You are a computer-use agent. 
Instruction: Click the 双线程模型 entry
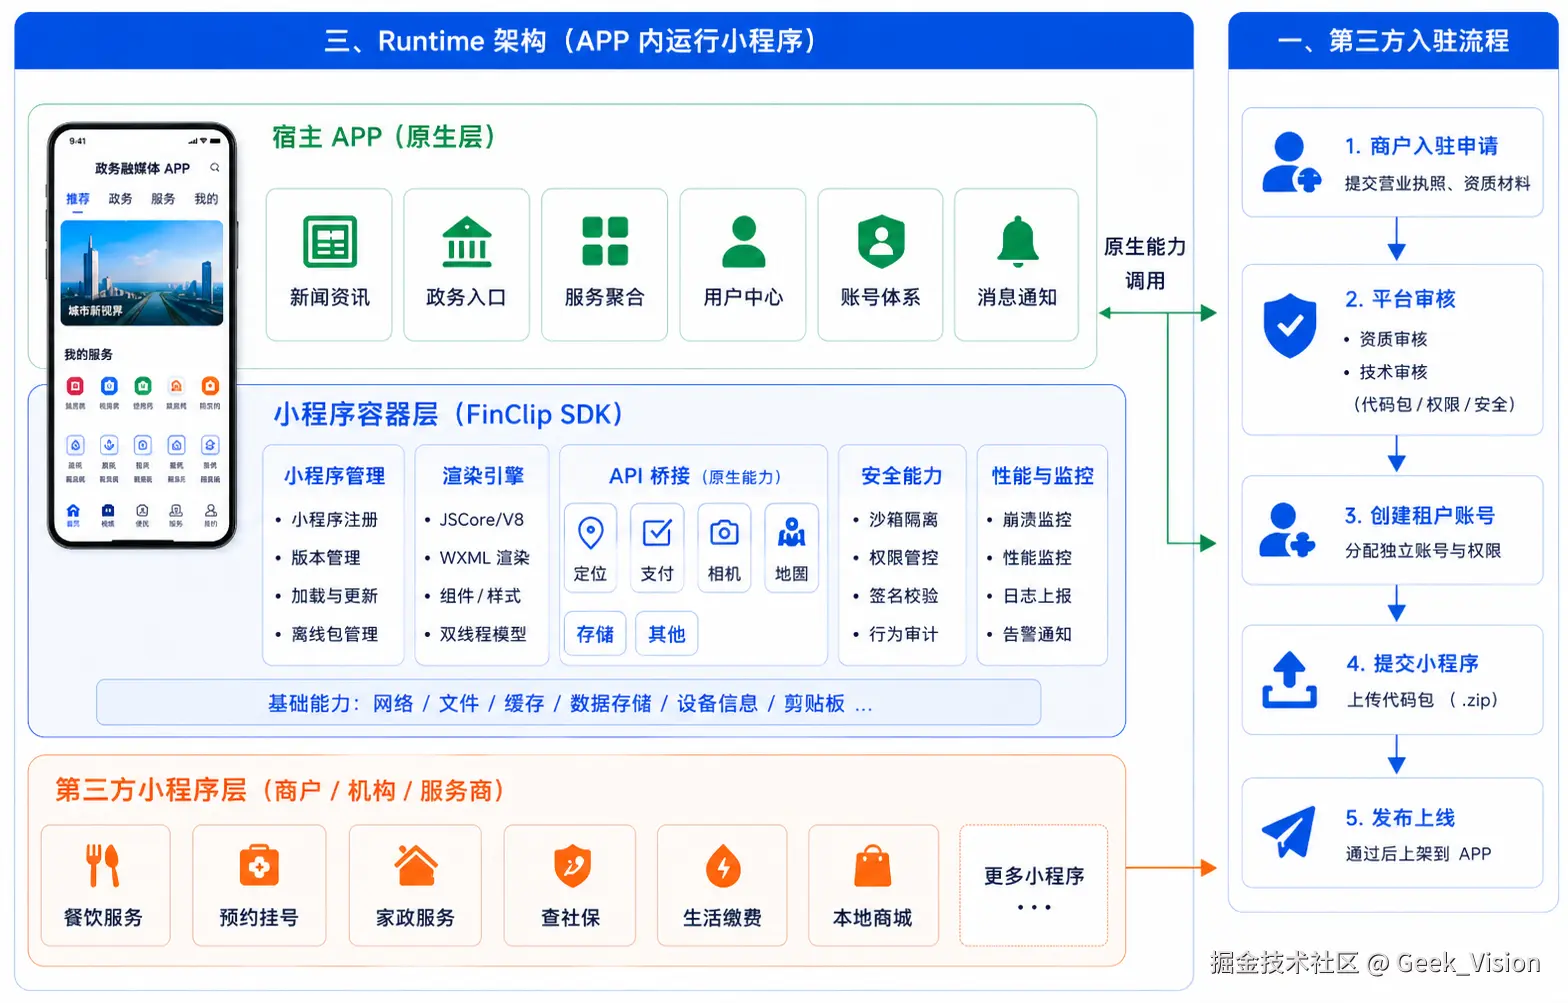[x=483, y=634]
